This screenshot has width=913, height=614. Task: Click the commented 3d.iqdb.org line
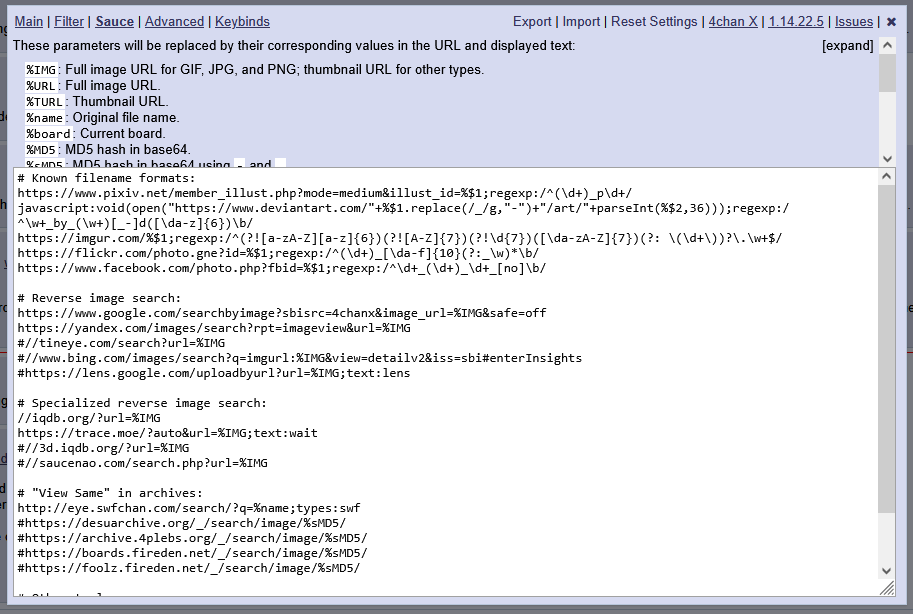103,448
